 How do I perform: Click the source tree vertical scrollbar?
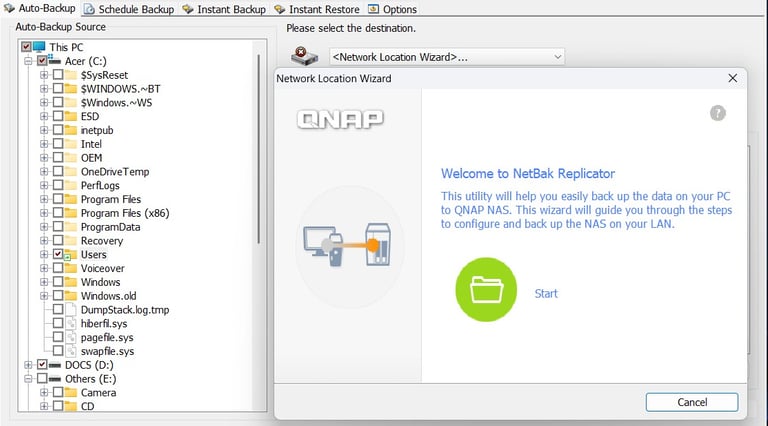[259, 148]
